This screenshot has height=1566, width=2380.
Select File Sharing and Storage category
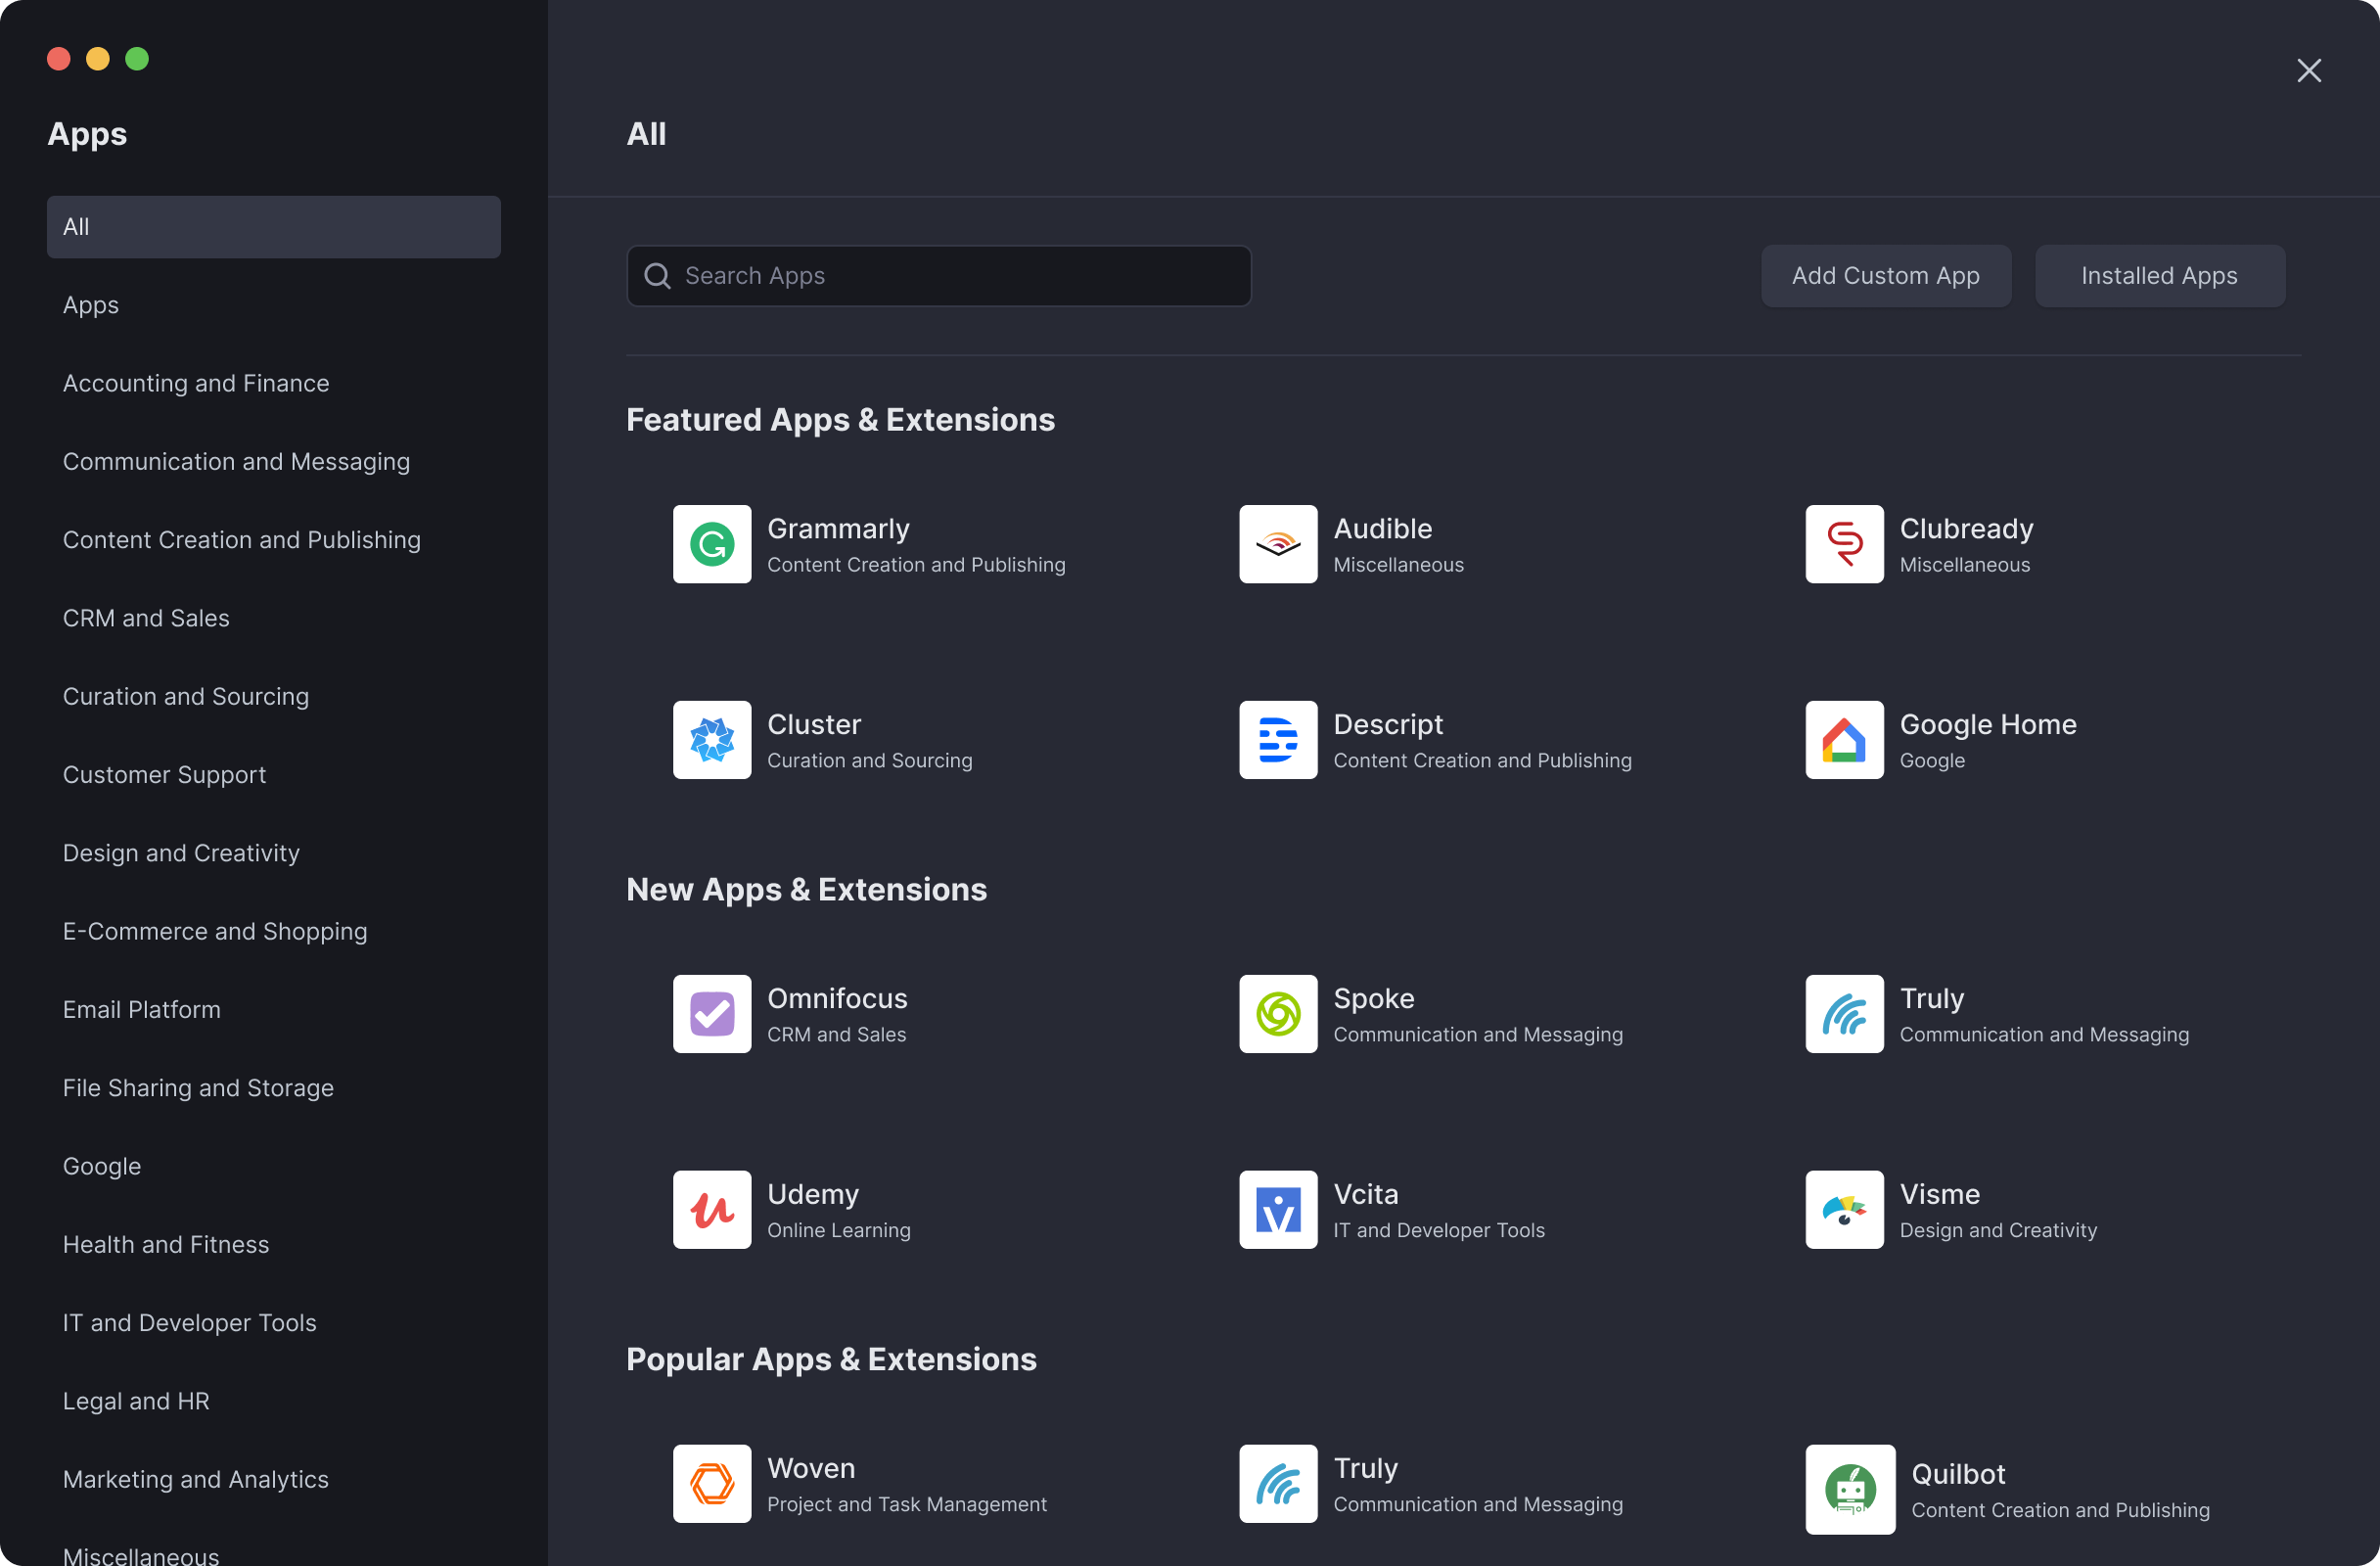[274, 1088]
